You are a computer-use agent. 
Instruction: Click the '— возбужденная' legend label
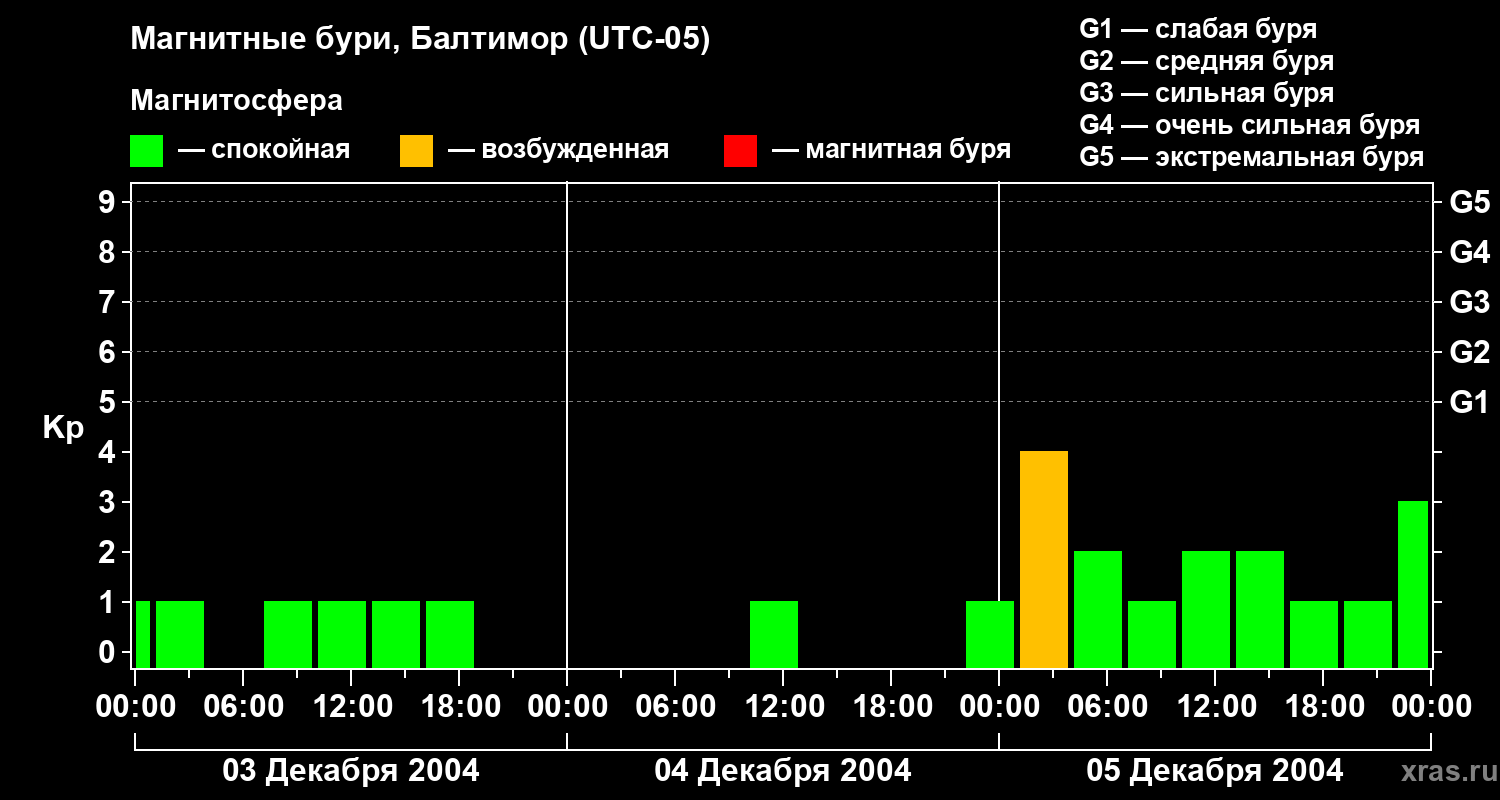coord(558,151)
